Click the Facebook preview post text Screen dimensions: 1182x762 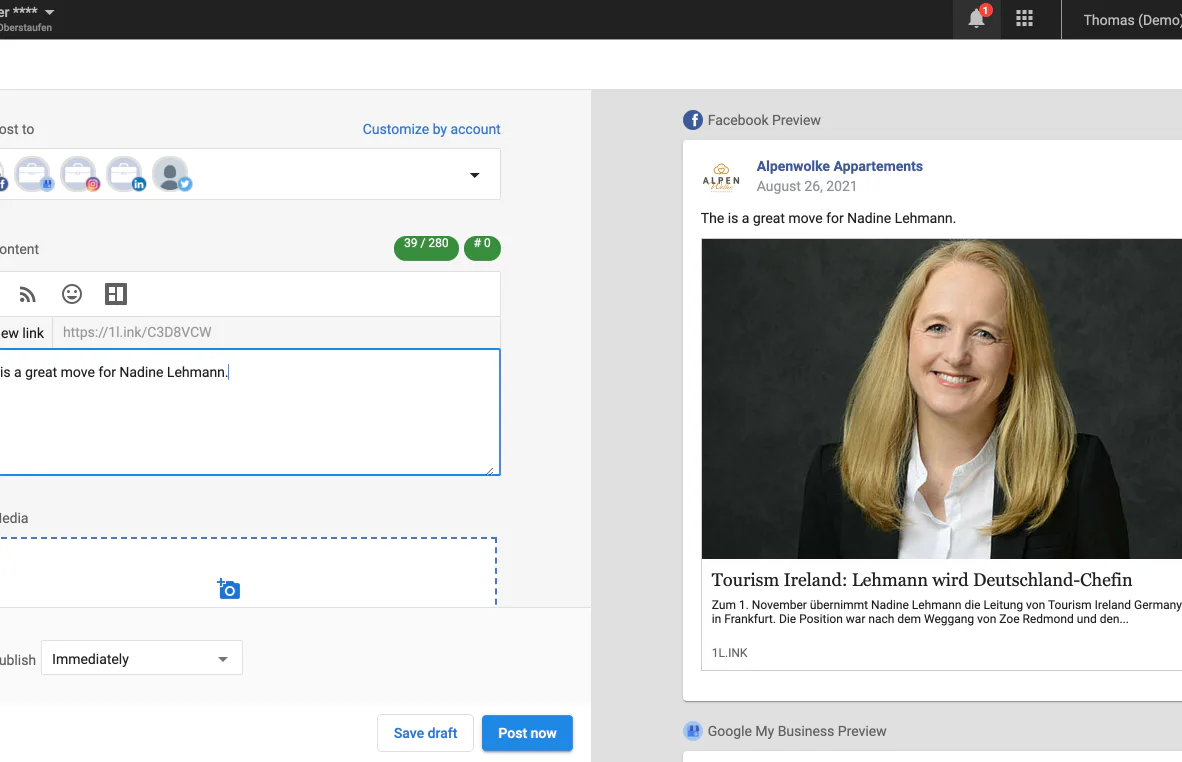point(828,218)
